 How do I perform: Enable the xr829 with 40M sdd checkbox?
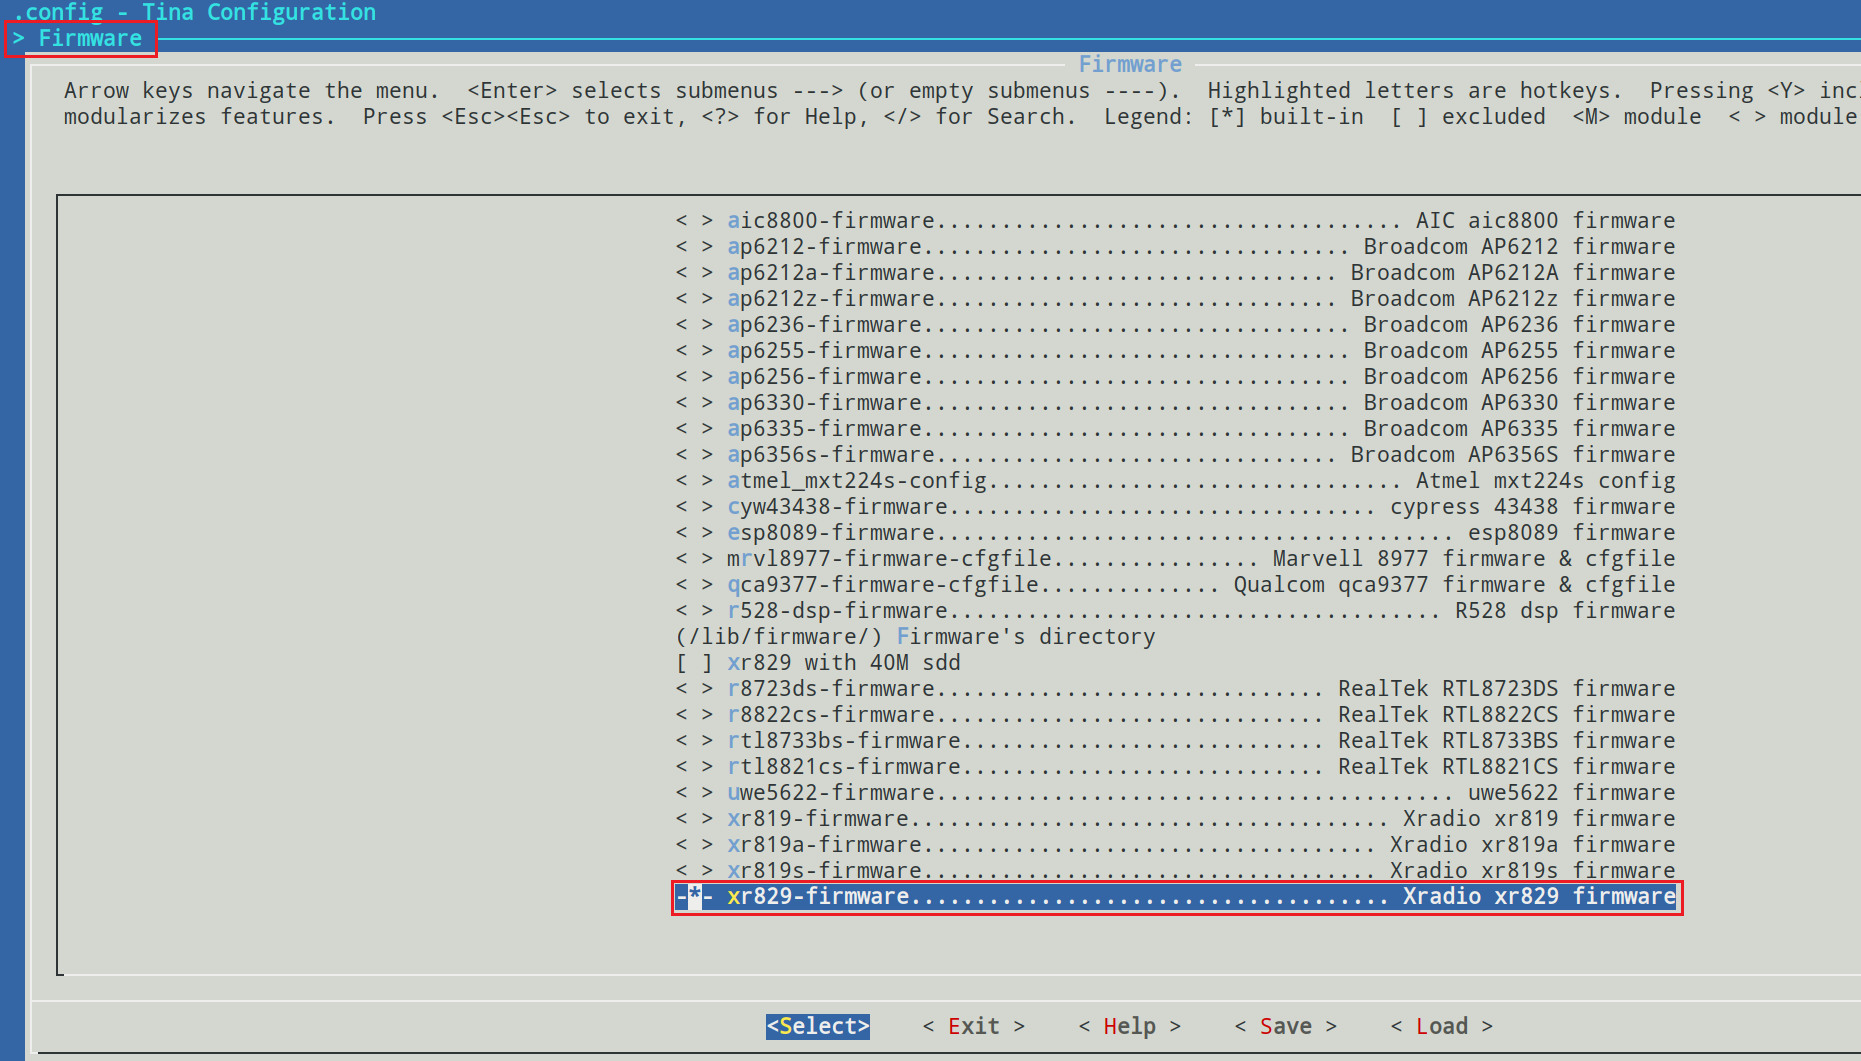tap(694, 663)
